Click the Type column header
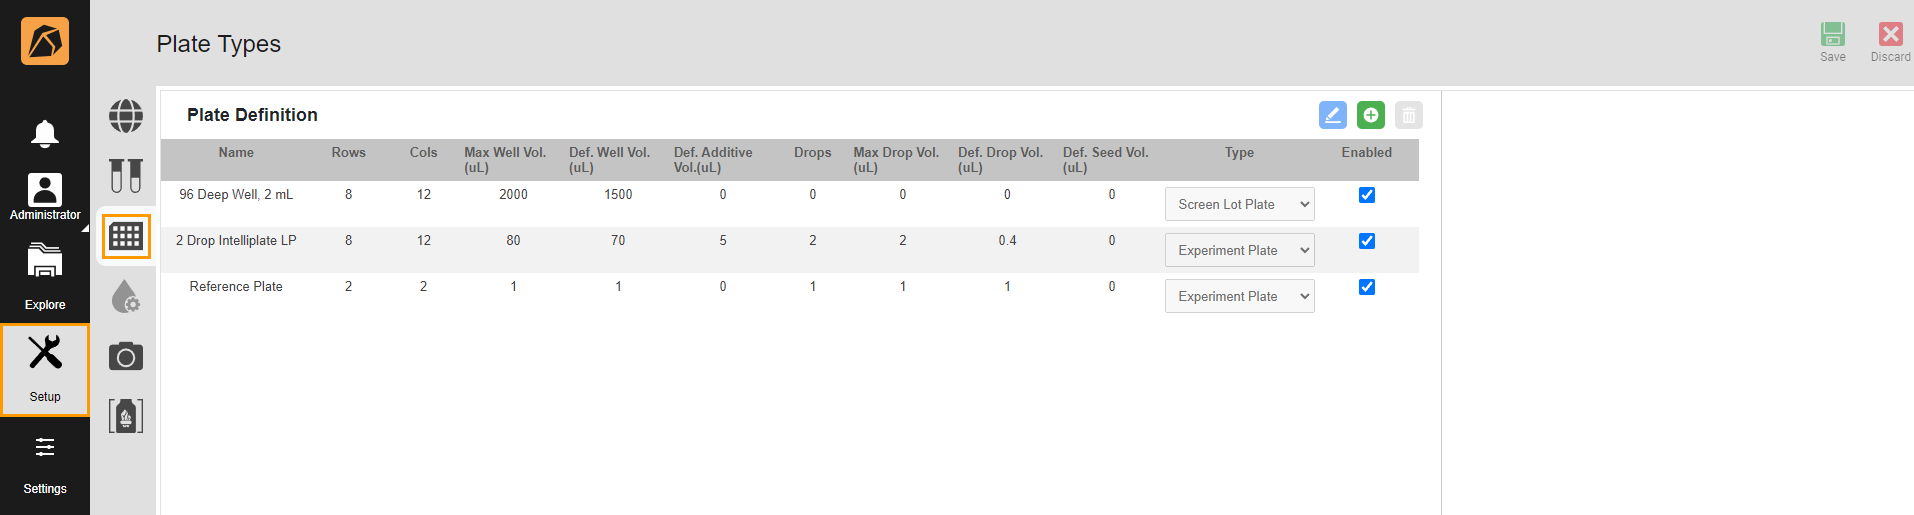Image resolution: width=1914 pixels, height=515 pixels. pos(1239,152)
